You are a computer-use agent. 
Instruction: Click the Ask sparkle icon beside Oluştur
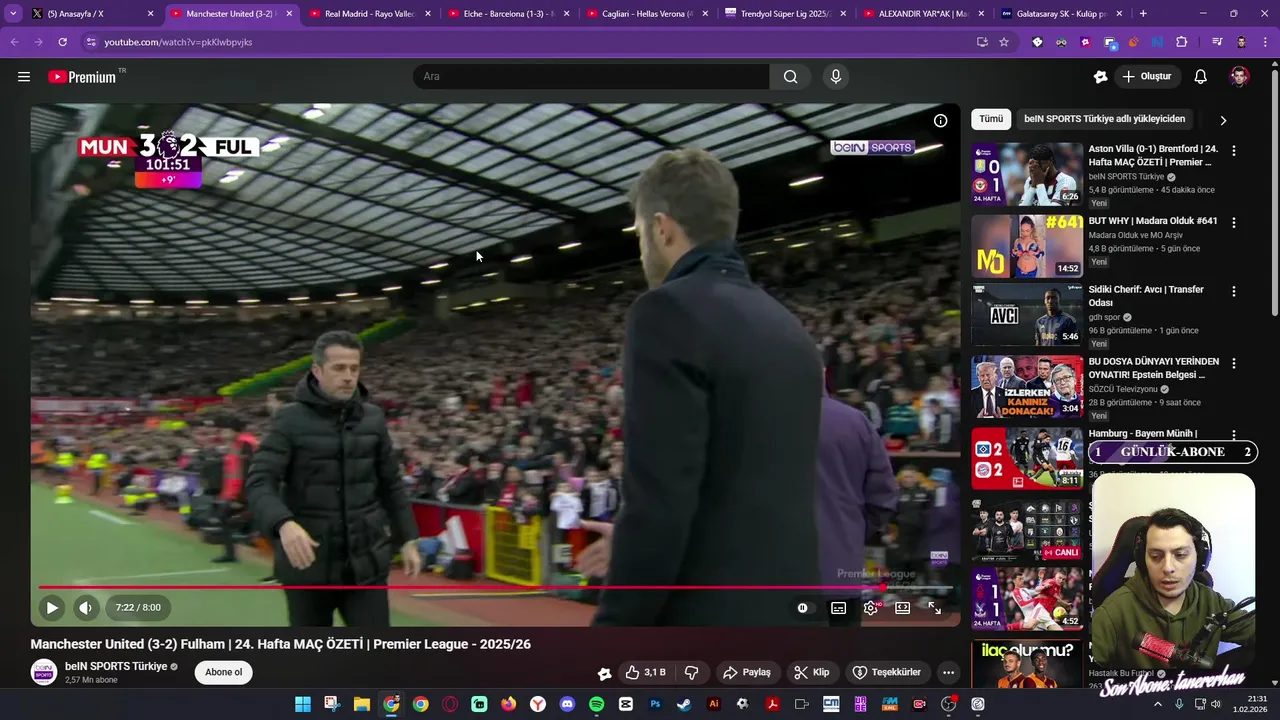(x=1101, y=77)
